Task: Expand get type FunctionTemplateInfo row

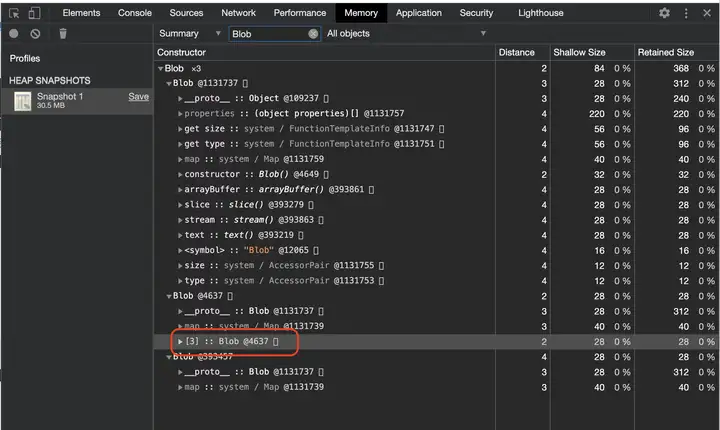Action: (180, 144)
